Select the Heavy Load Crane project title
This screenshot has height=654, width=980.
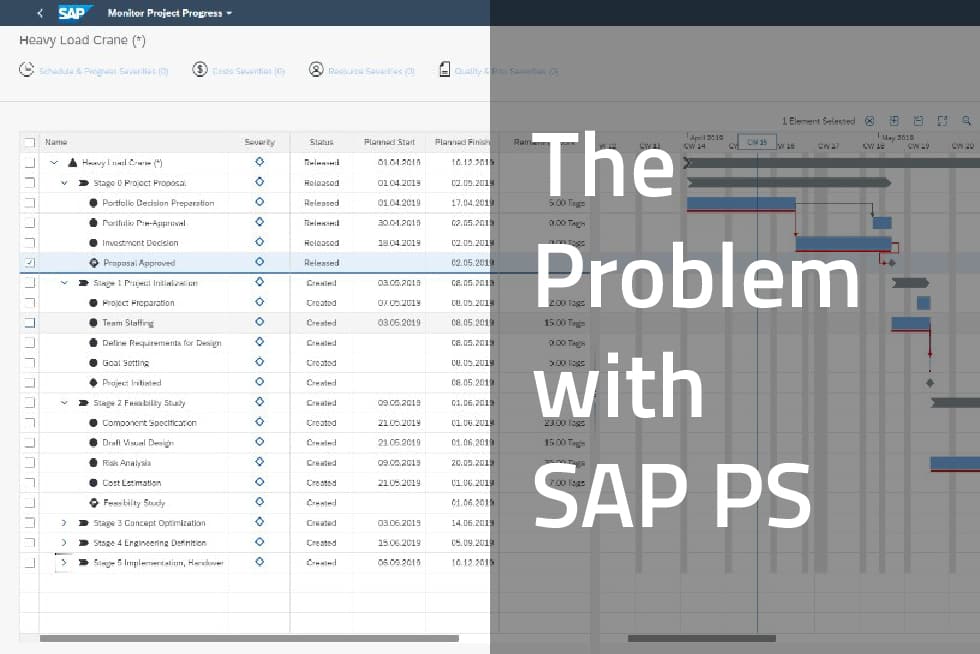(80, 40)
